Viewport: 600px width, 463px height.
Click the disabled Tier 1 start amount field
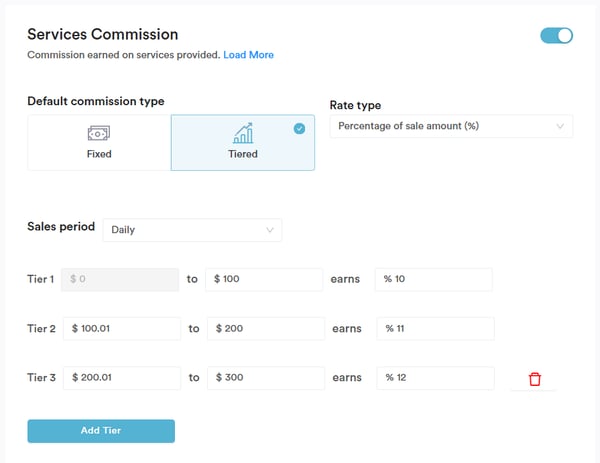[120, 279]
